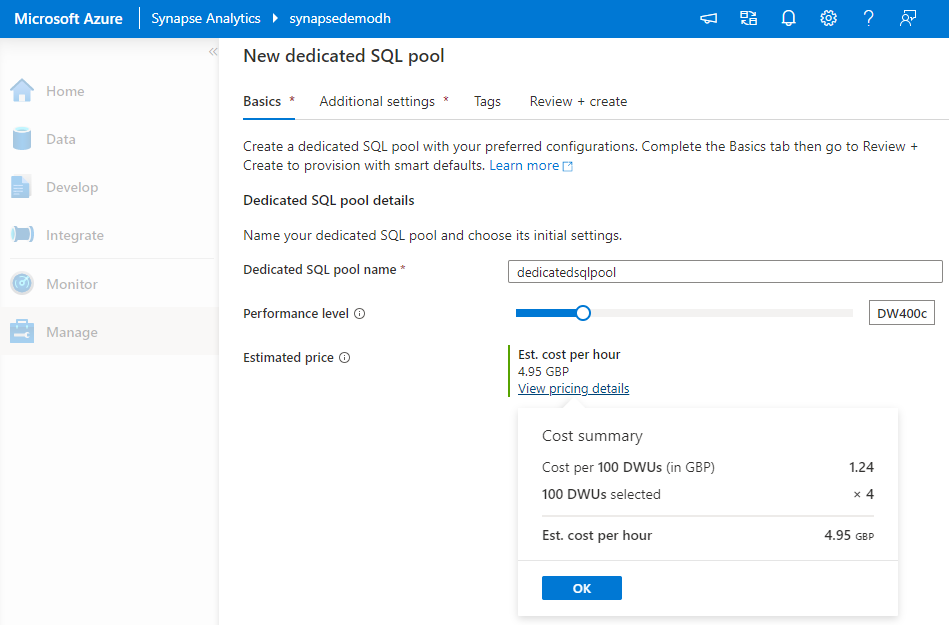Open the announcements megaphone icon
The width and height of the screenshot is (949, 625).
(708, 19)
